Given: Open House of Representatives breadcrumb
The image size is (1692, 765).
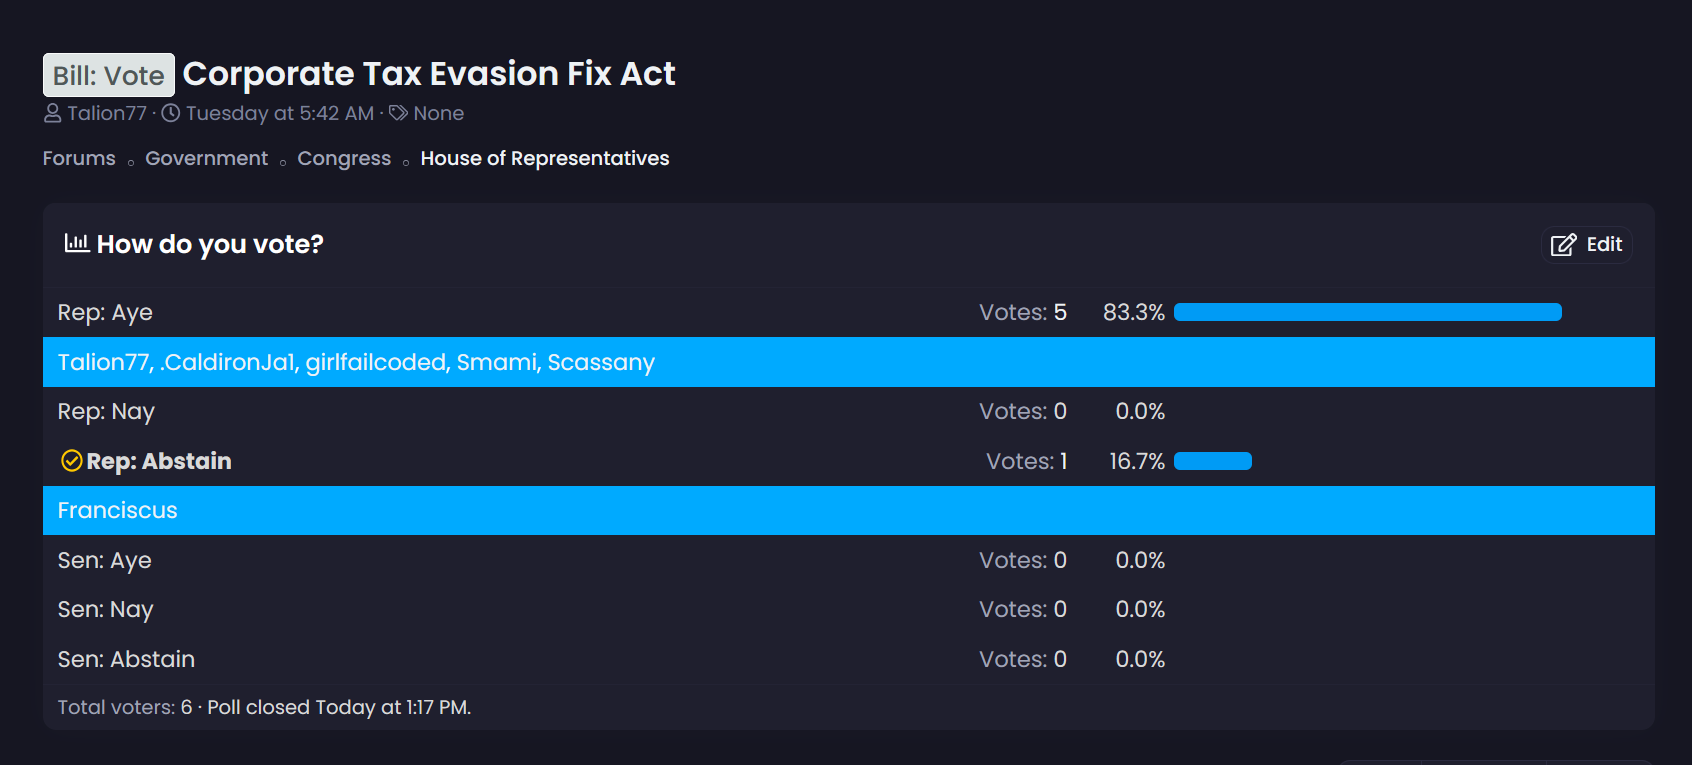Looking at the screenshot, I should 545,159.
